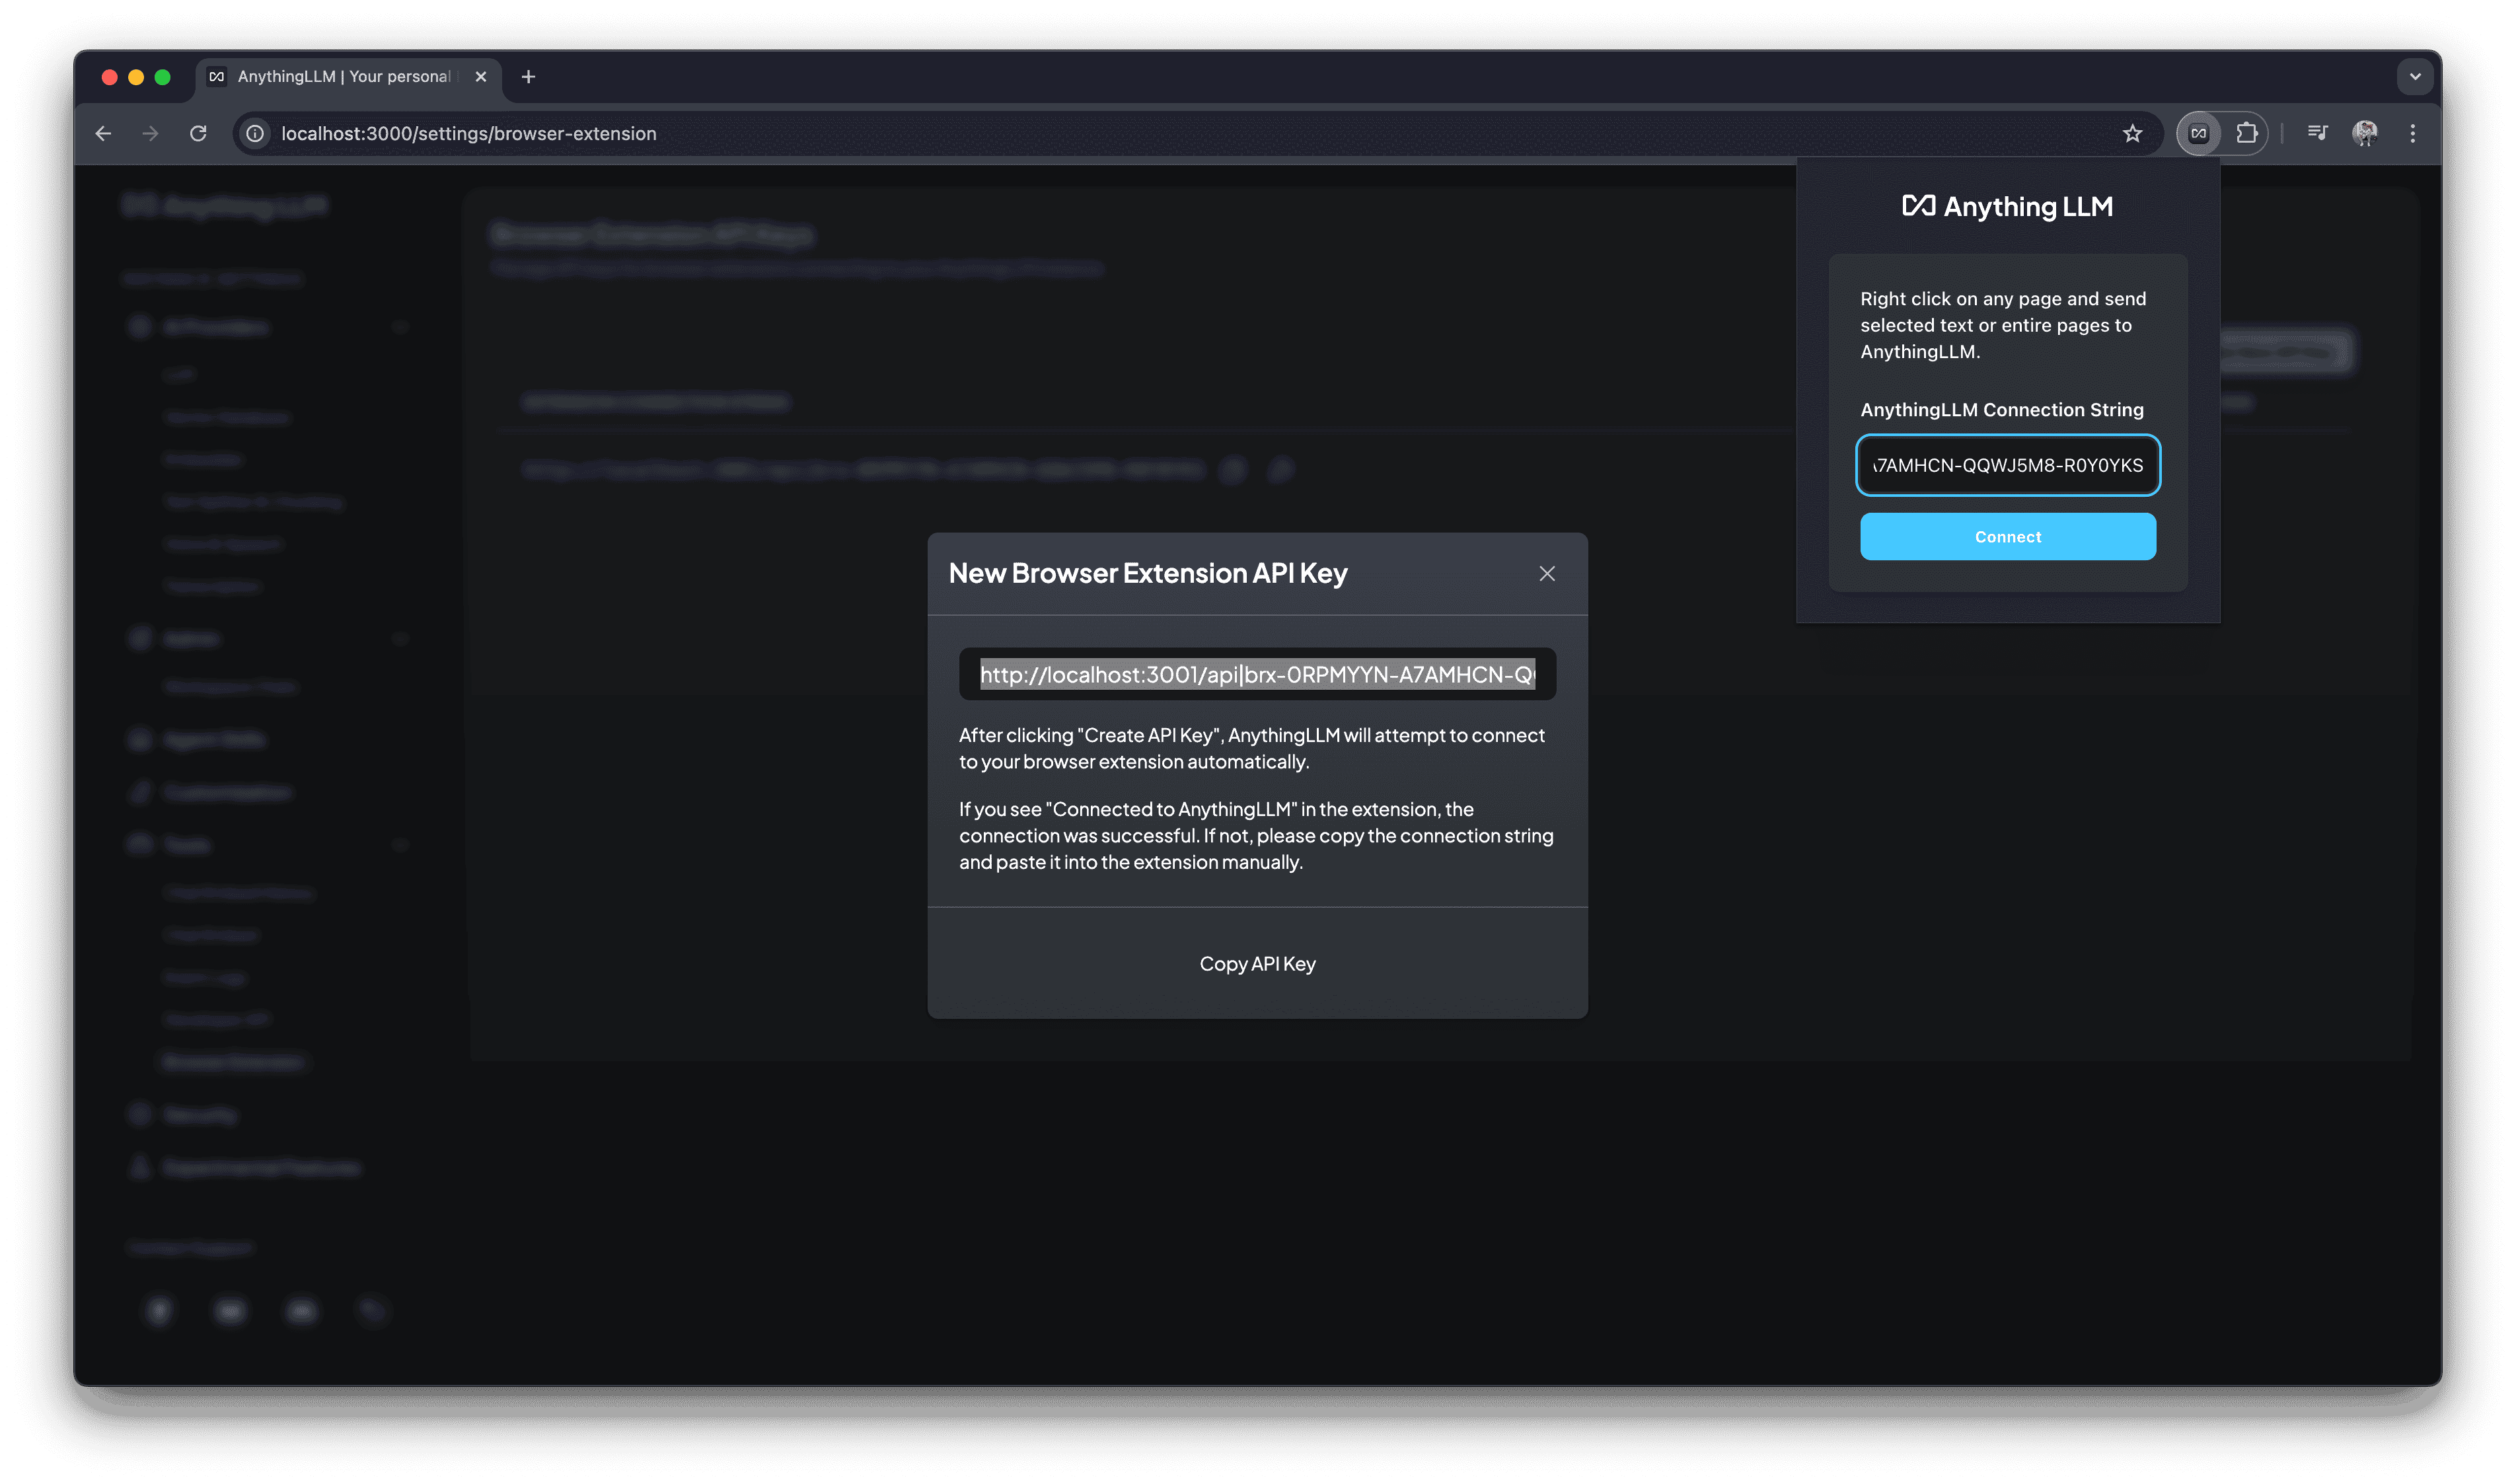
Task: Click the AnythingLLM Connection String field
Action: tap(2007, 465)
